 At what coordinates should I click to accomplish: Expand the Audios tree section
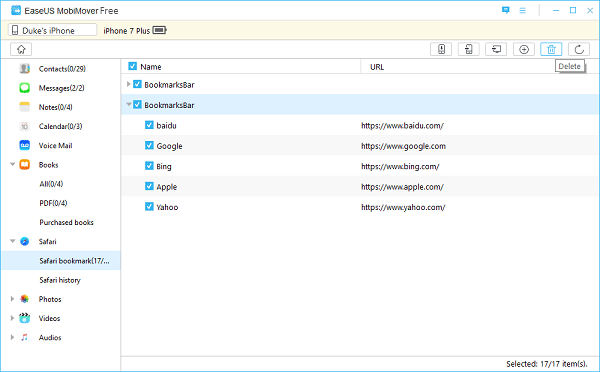(12, 337)
